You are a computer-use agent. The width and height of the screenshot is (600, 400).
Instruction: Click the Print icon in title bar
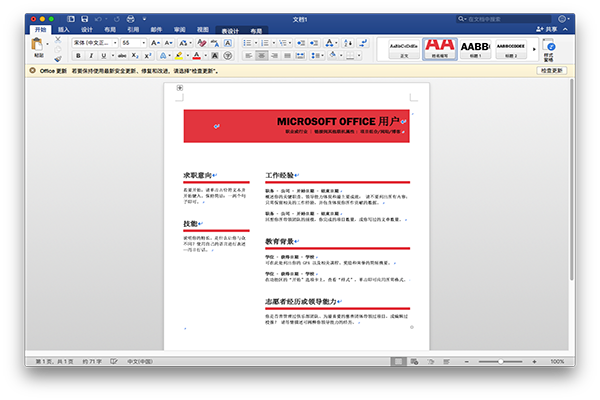(x=131, y=19)
